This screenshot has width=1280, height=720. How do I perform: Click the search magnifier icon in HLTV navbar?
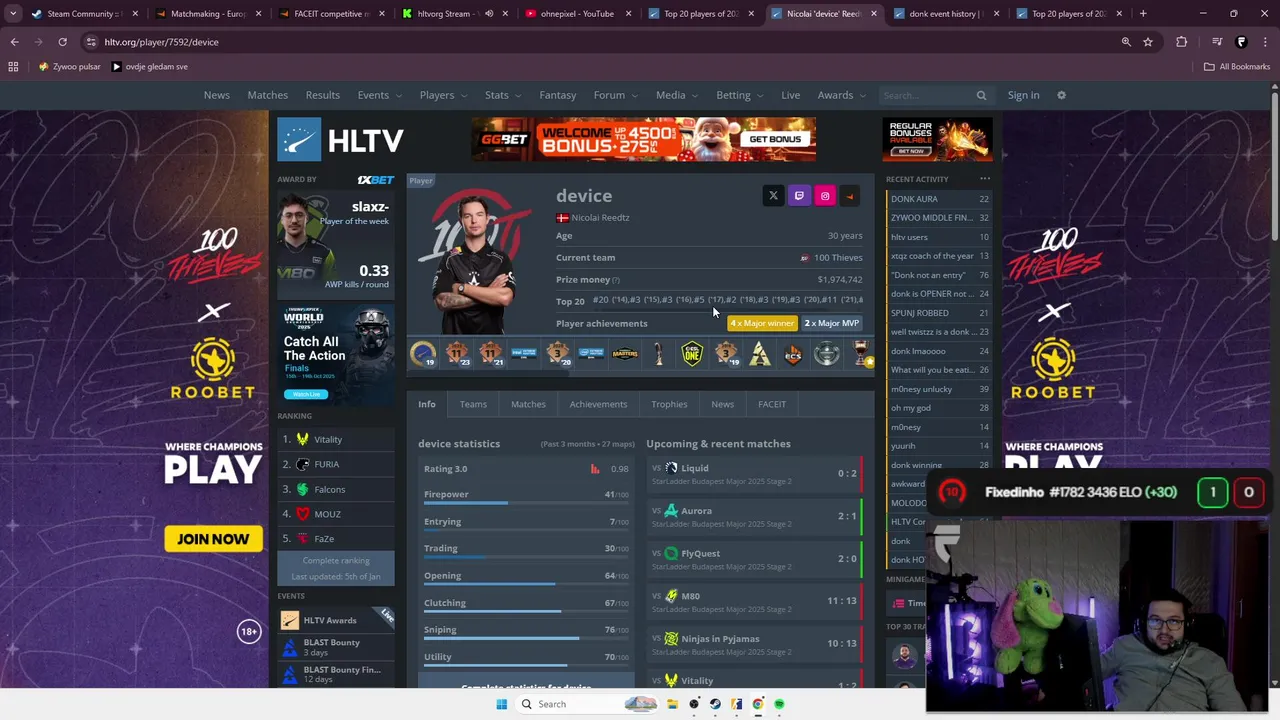(x=981, y=95)
